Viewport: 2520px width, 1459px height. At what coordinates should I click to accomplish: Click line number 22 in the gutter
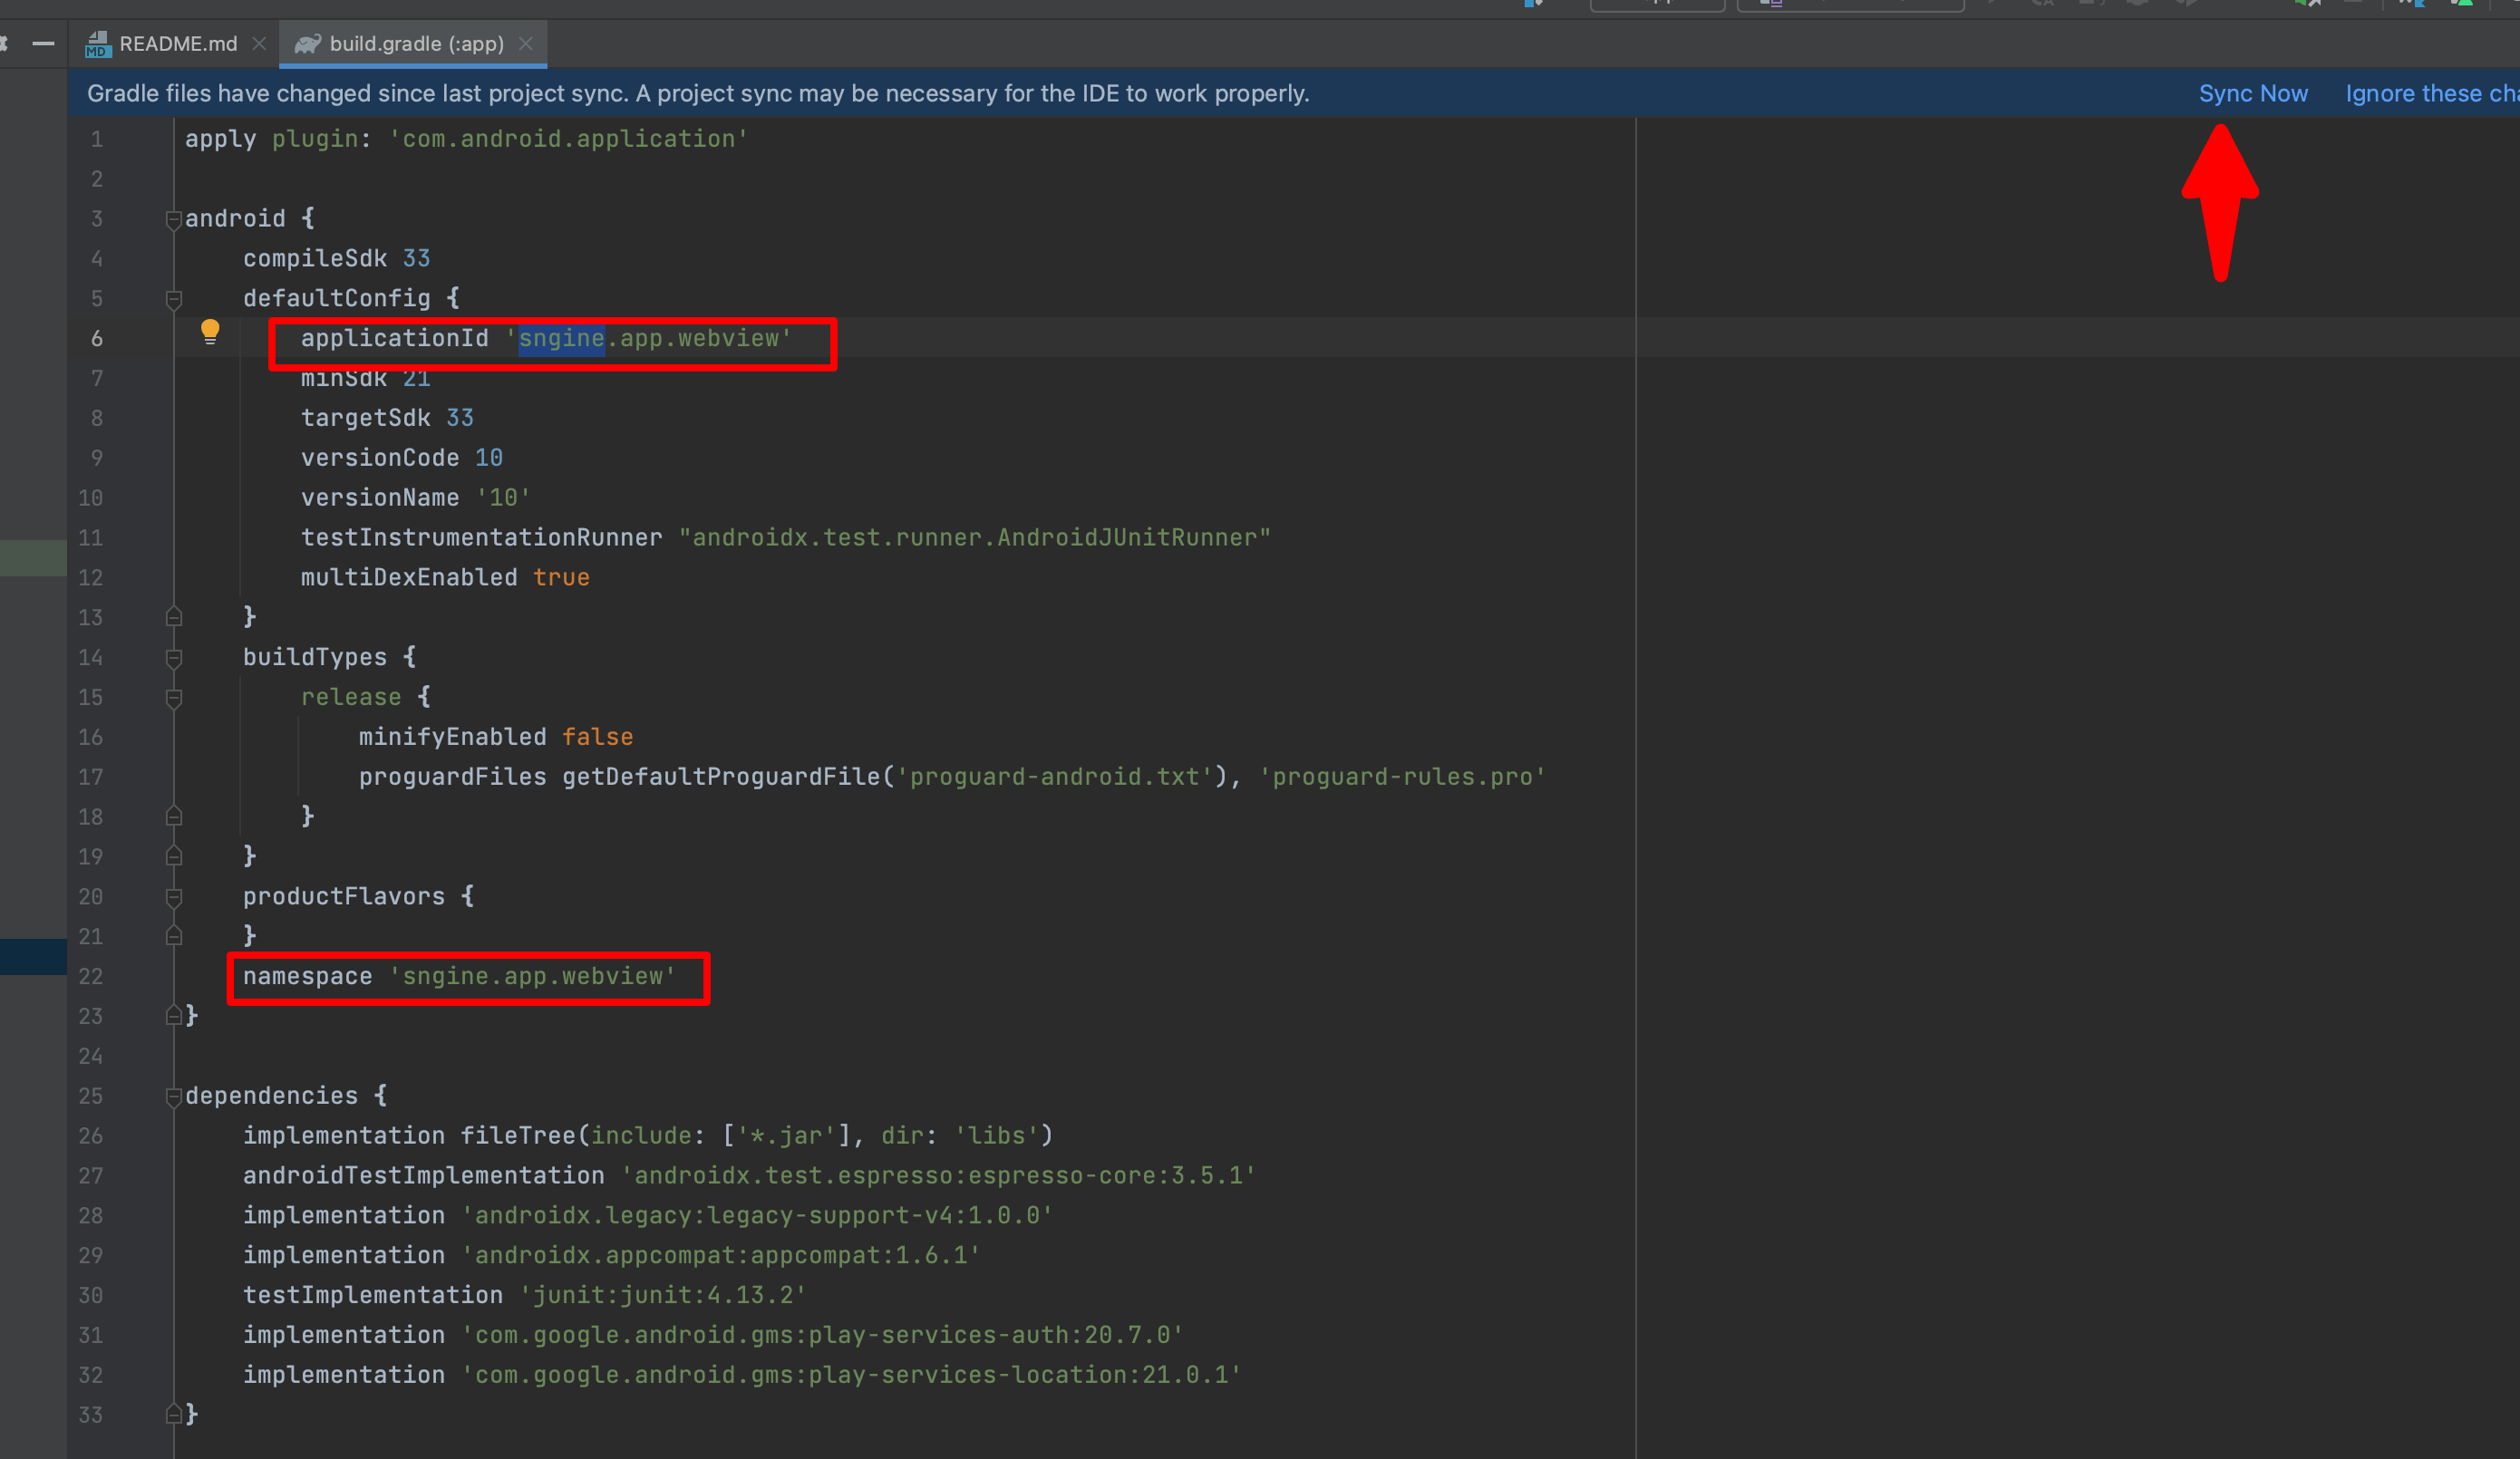pyautogui.click(x=91, y=977)
